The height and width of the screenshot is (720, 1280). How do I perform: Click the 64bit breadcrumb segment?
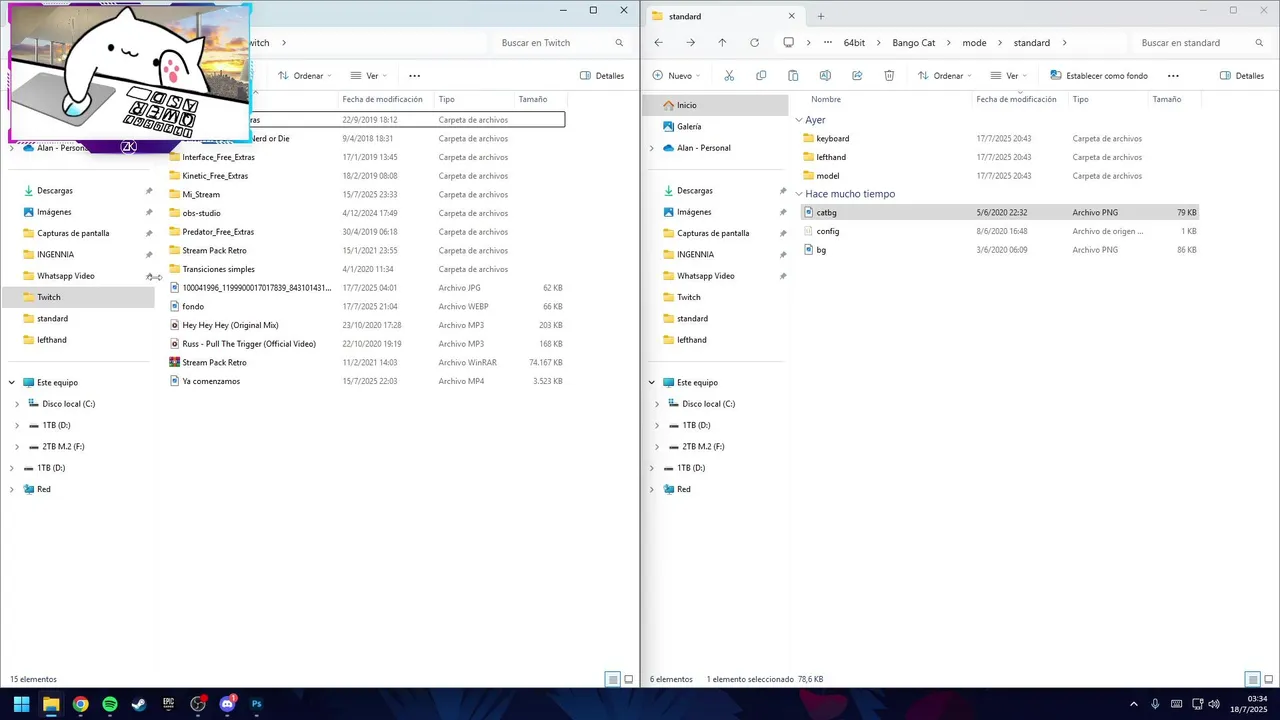coord(854,43)
